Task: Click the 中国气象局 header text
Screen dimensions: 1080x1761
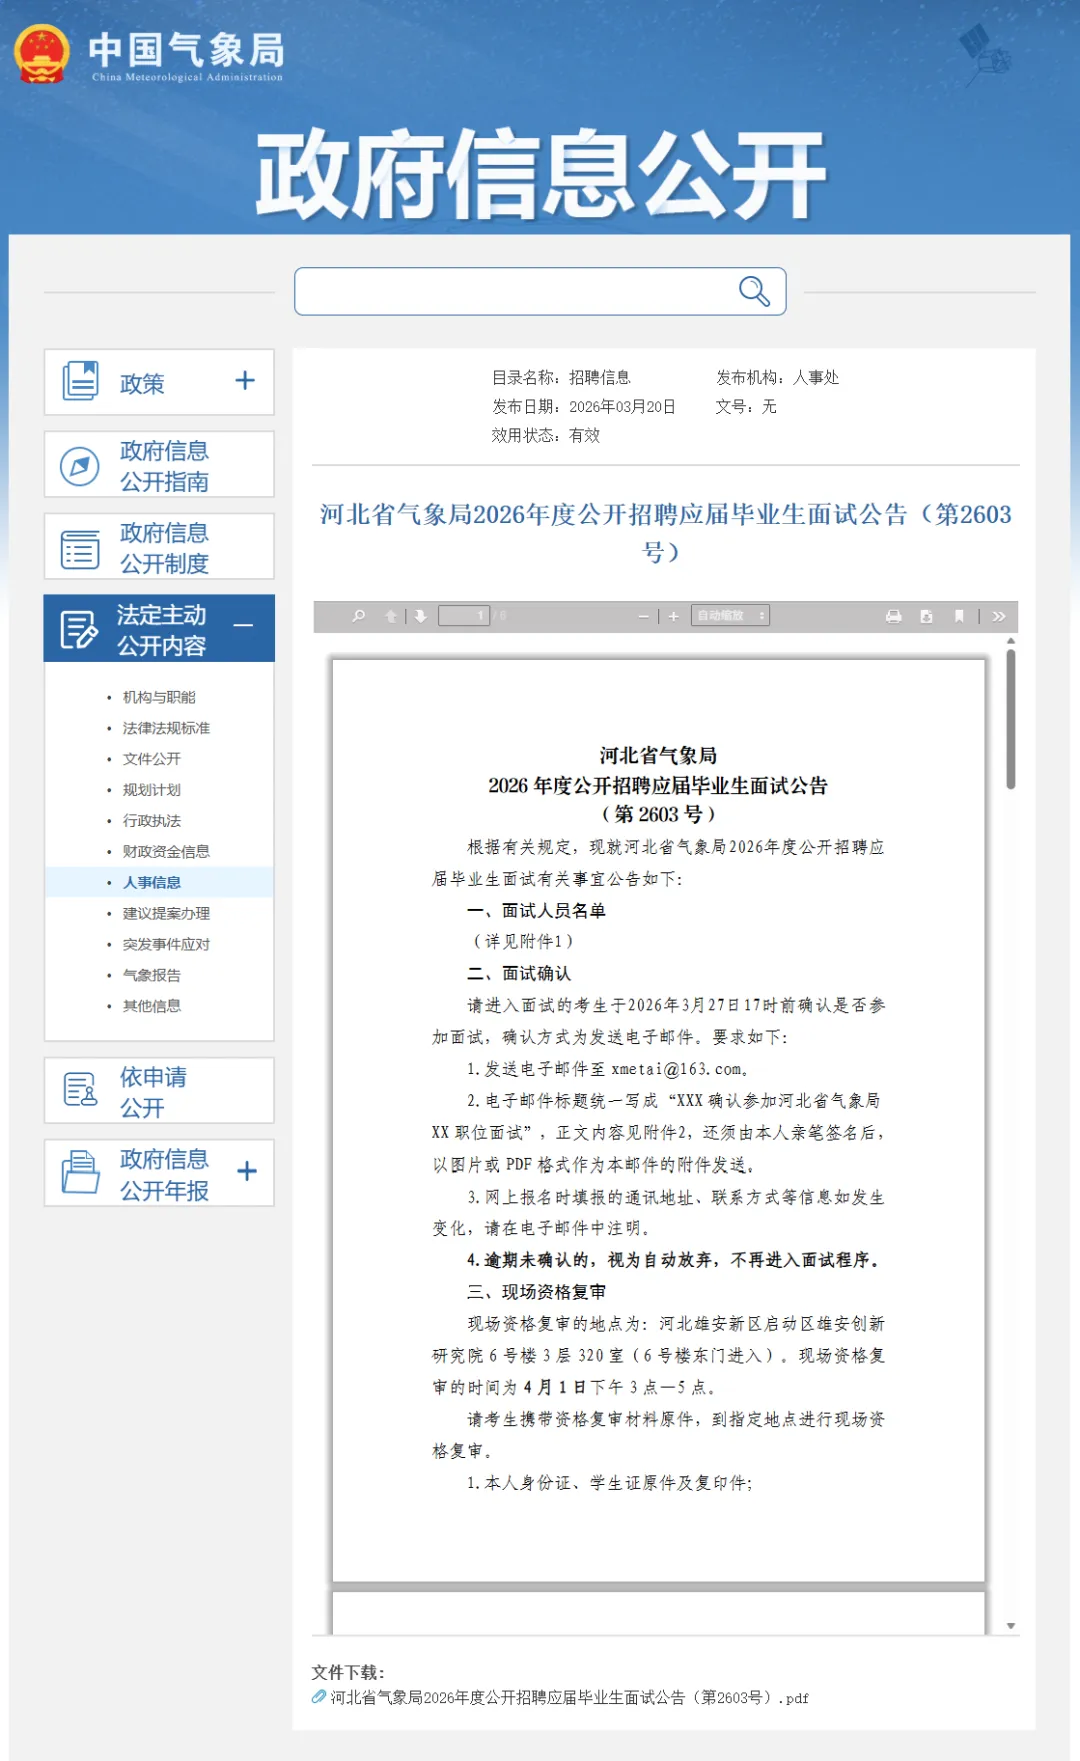Action: point(186,49)
